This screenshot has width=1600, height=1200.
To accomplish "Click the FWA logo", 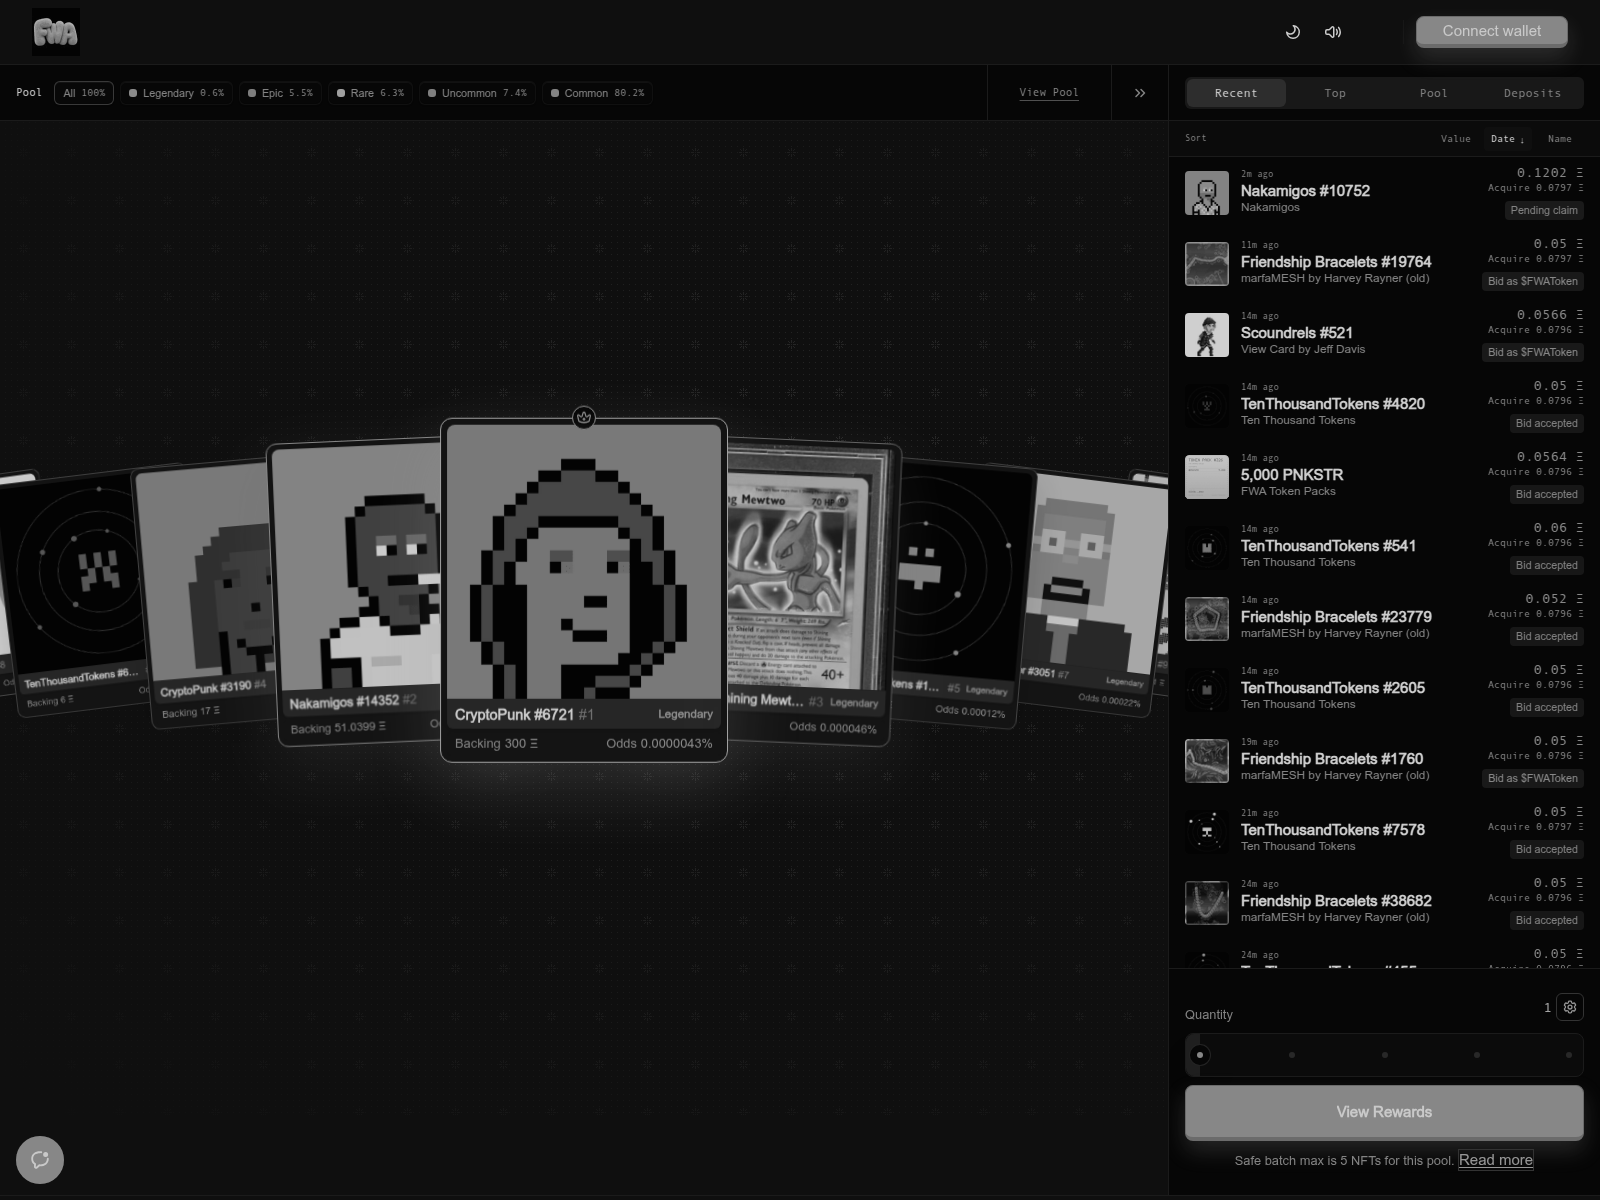I will pyautogui.click(x=56, y=32).
